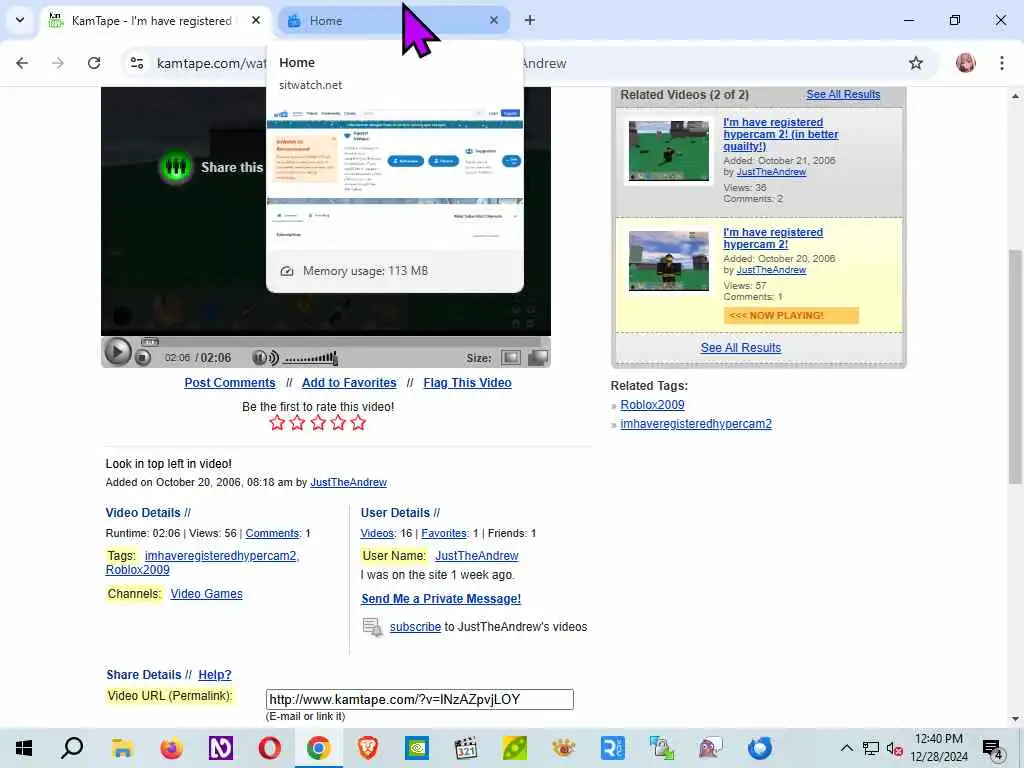Open NVIDIA app from the taskbar

click(x=417, y=748)
